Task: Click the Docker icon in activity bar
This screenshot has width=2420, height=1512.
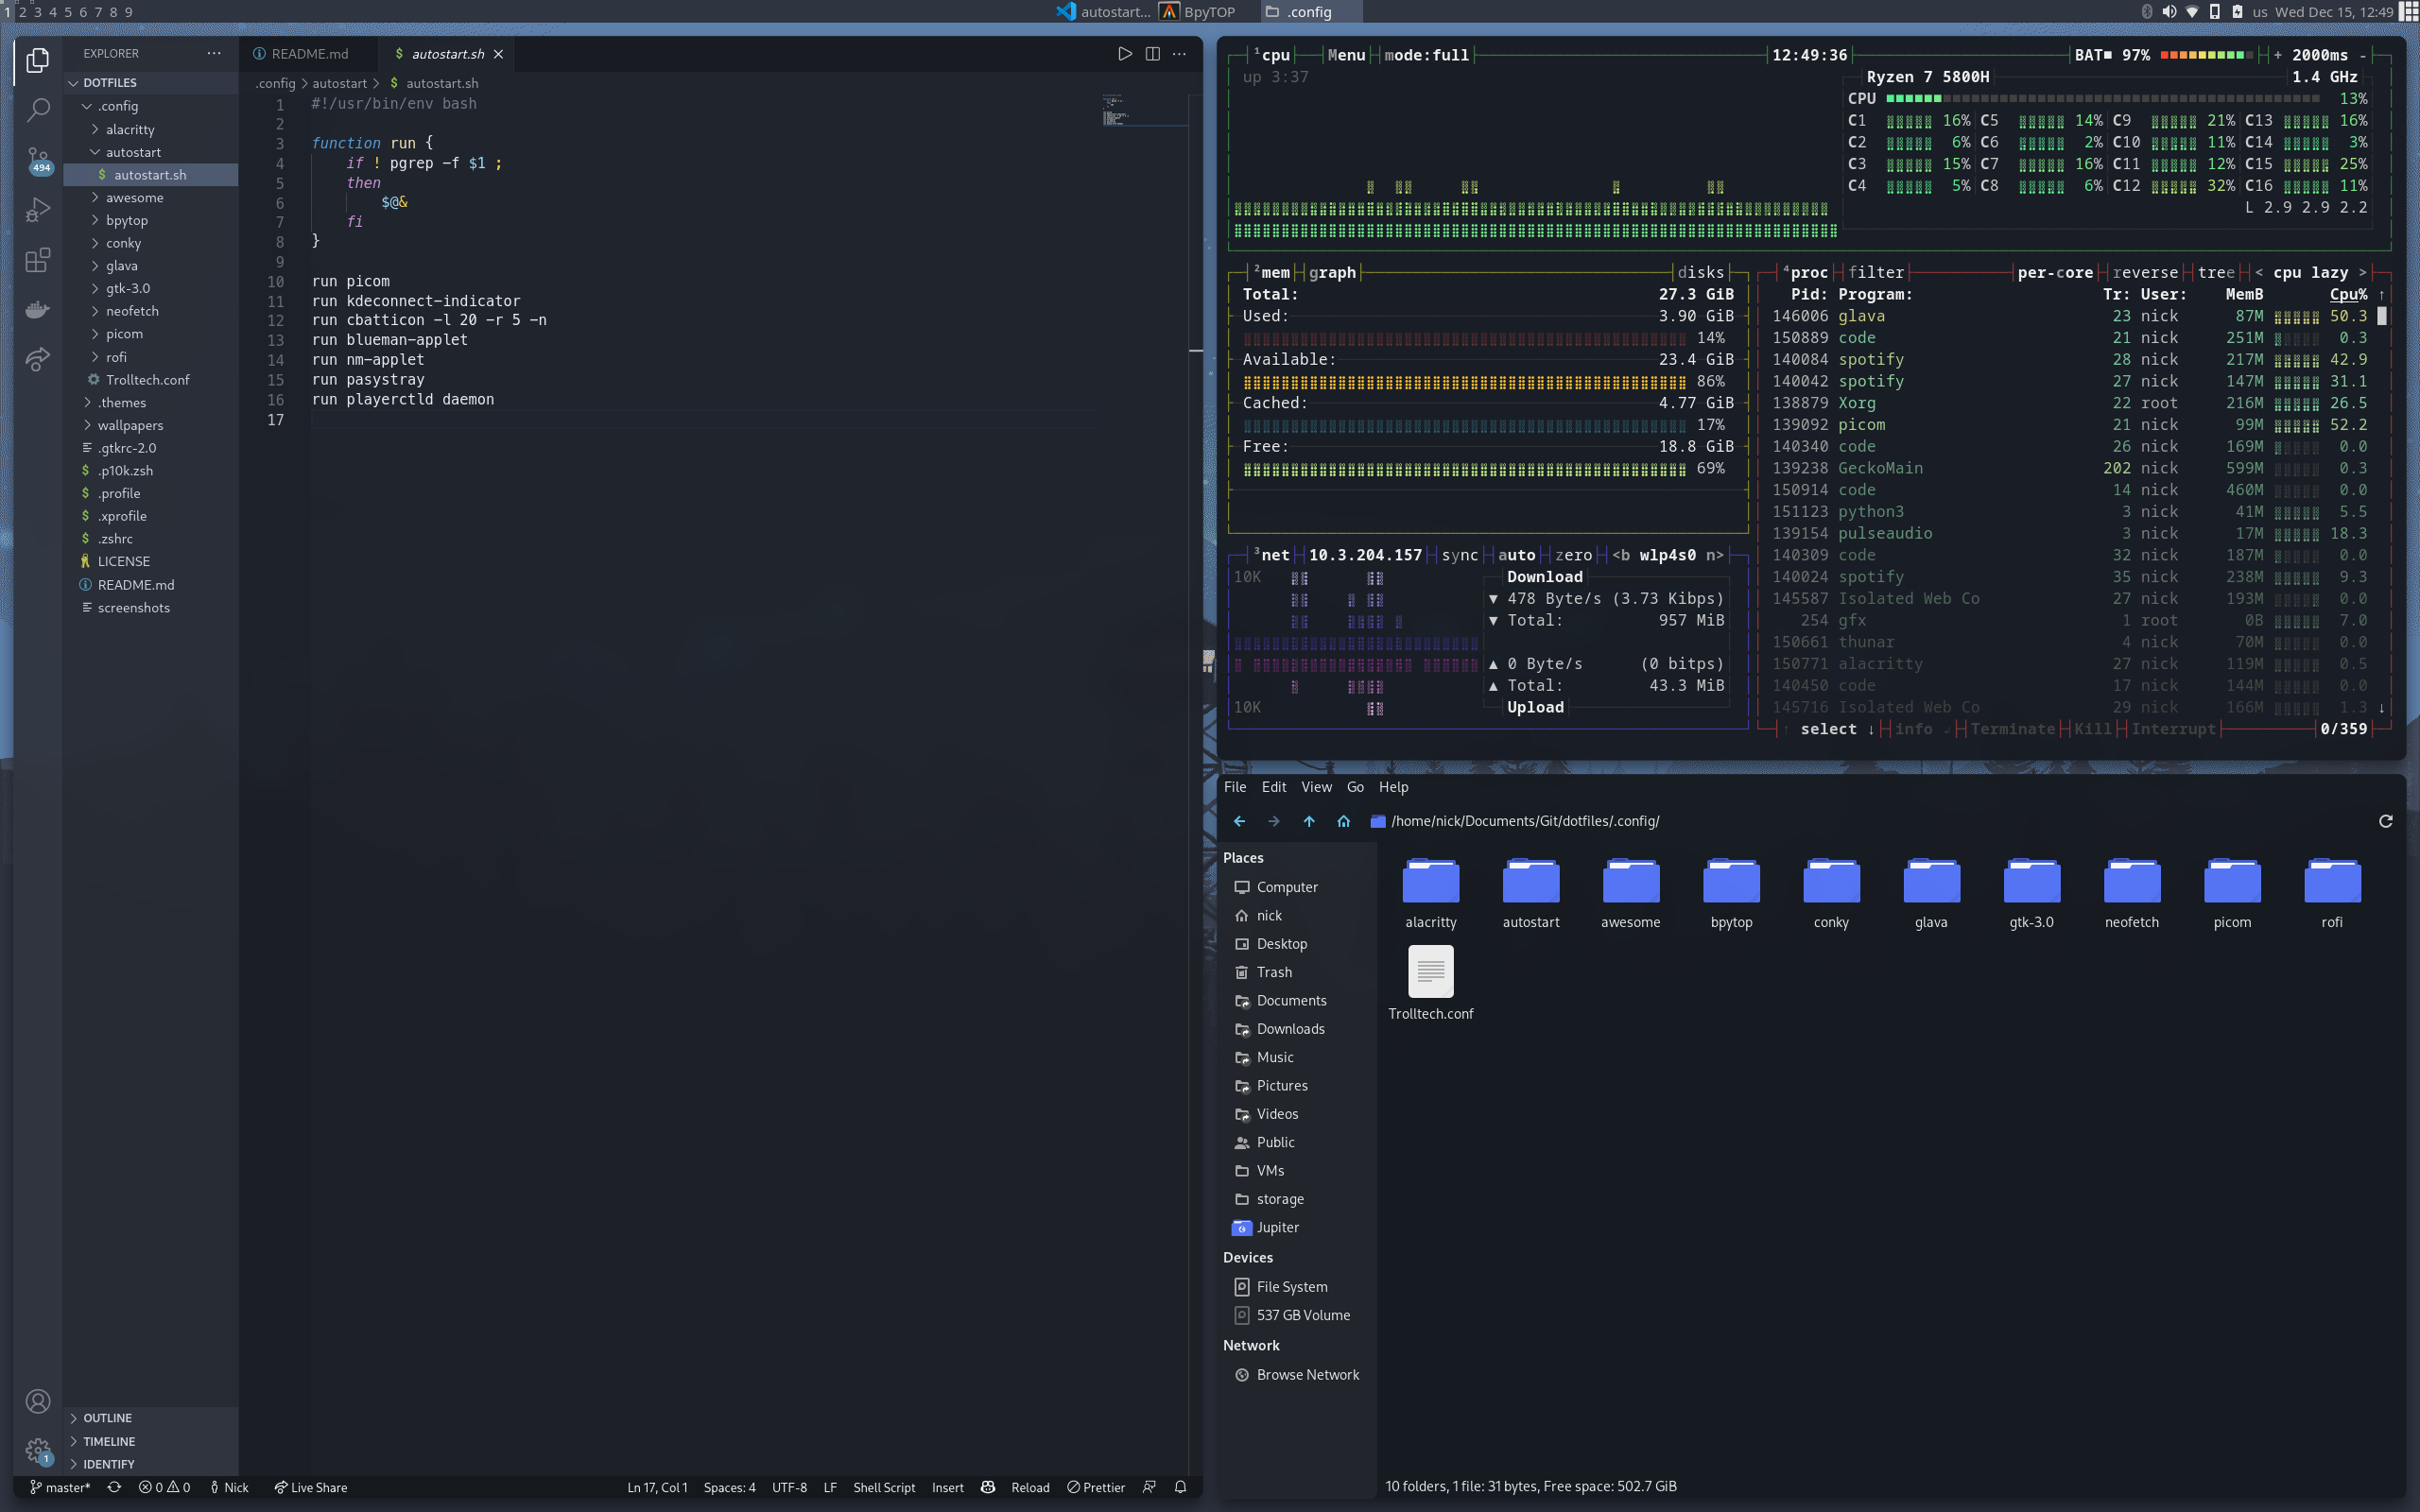Action: pyautogui.click(x=38, y=309)
